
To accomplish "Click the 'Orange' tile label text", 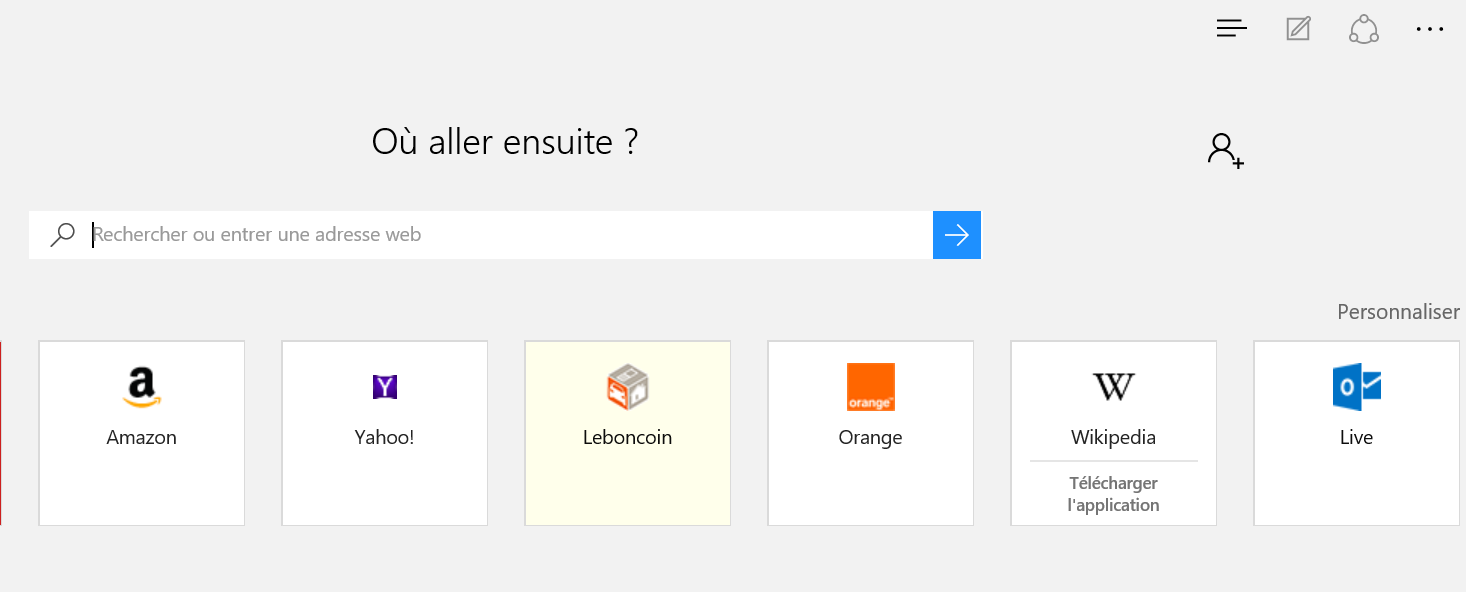I will point(870,438).
